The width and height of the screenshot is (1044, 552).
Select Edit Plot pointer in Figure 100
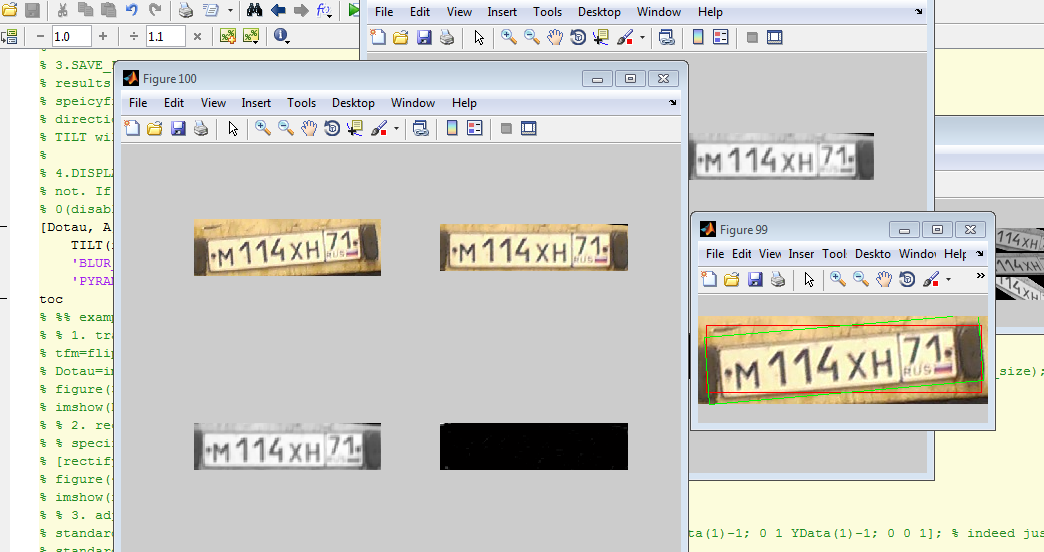pos(233,128)
